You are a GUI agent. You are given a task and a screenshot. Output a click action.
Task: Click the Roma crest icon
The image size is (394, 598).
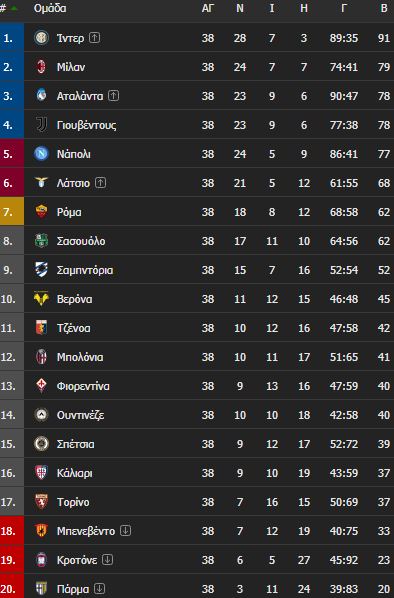point(41,212)
